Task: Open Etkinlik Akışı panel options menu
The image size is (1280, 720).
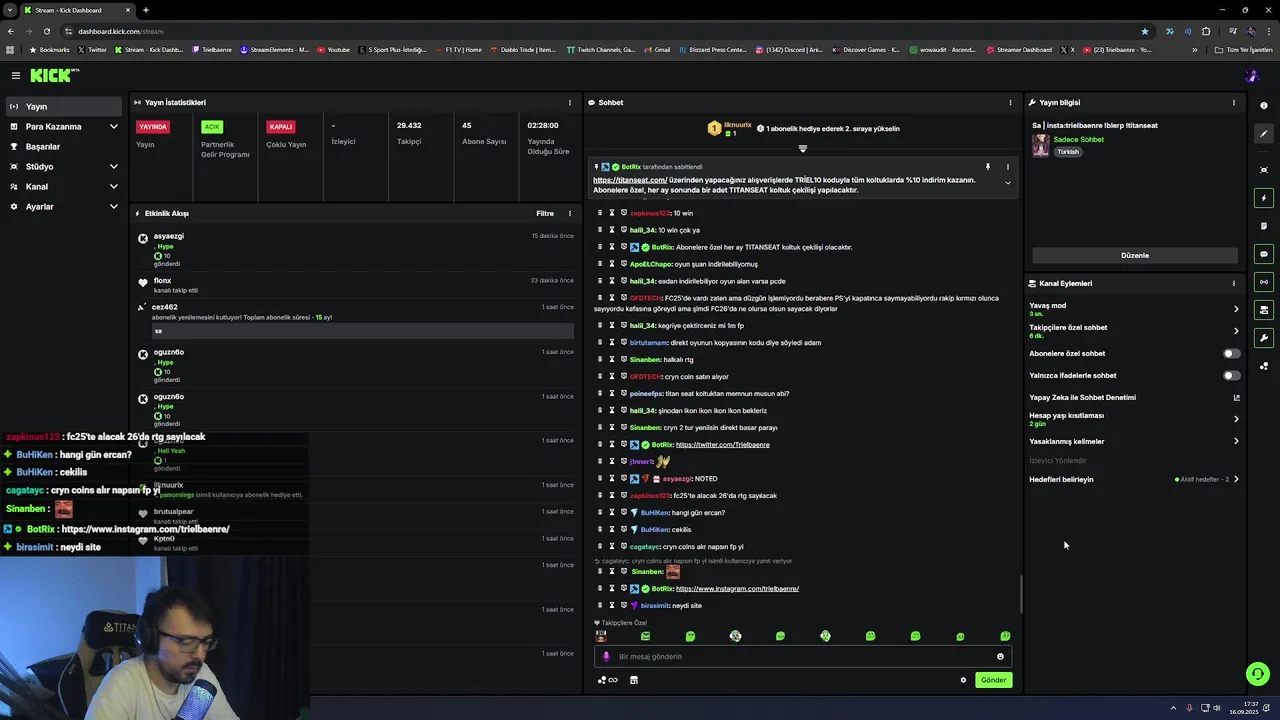Action: tap(570, 213)
